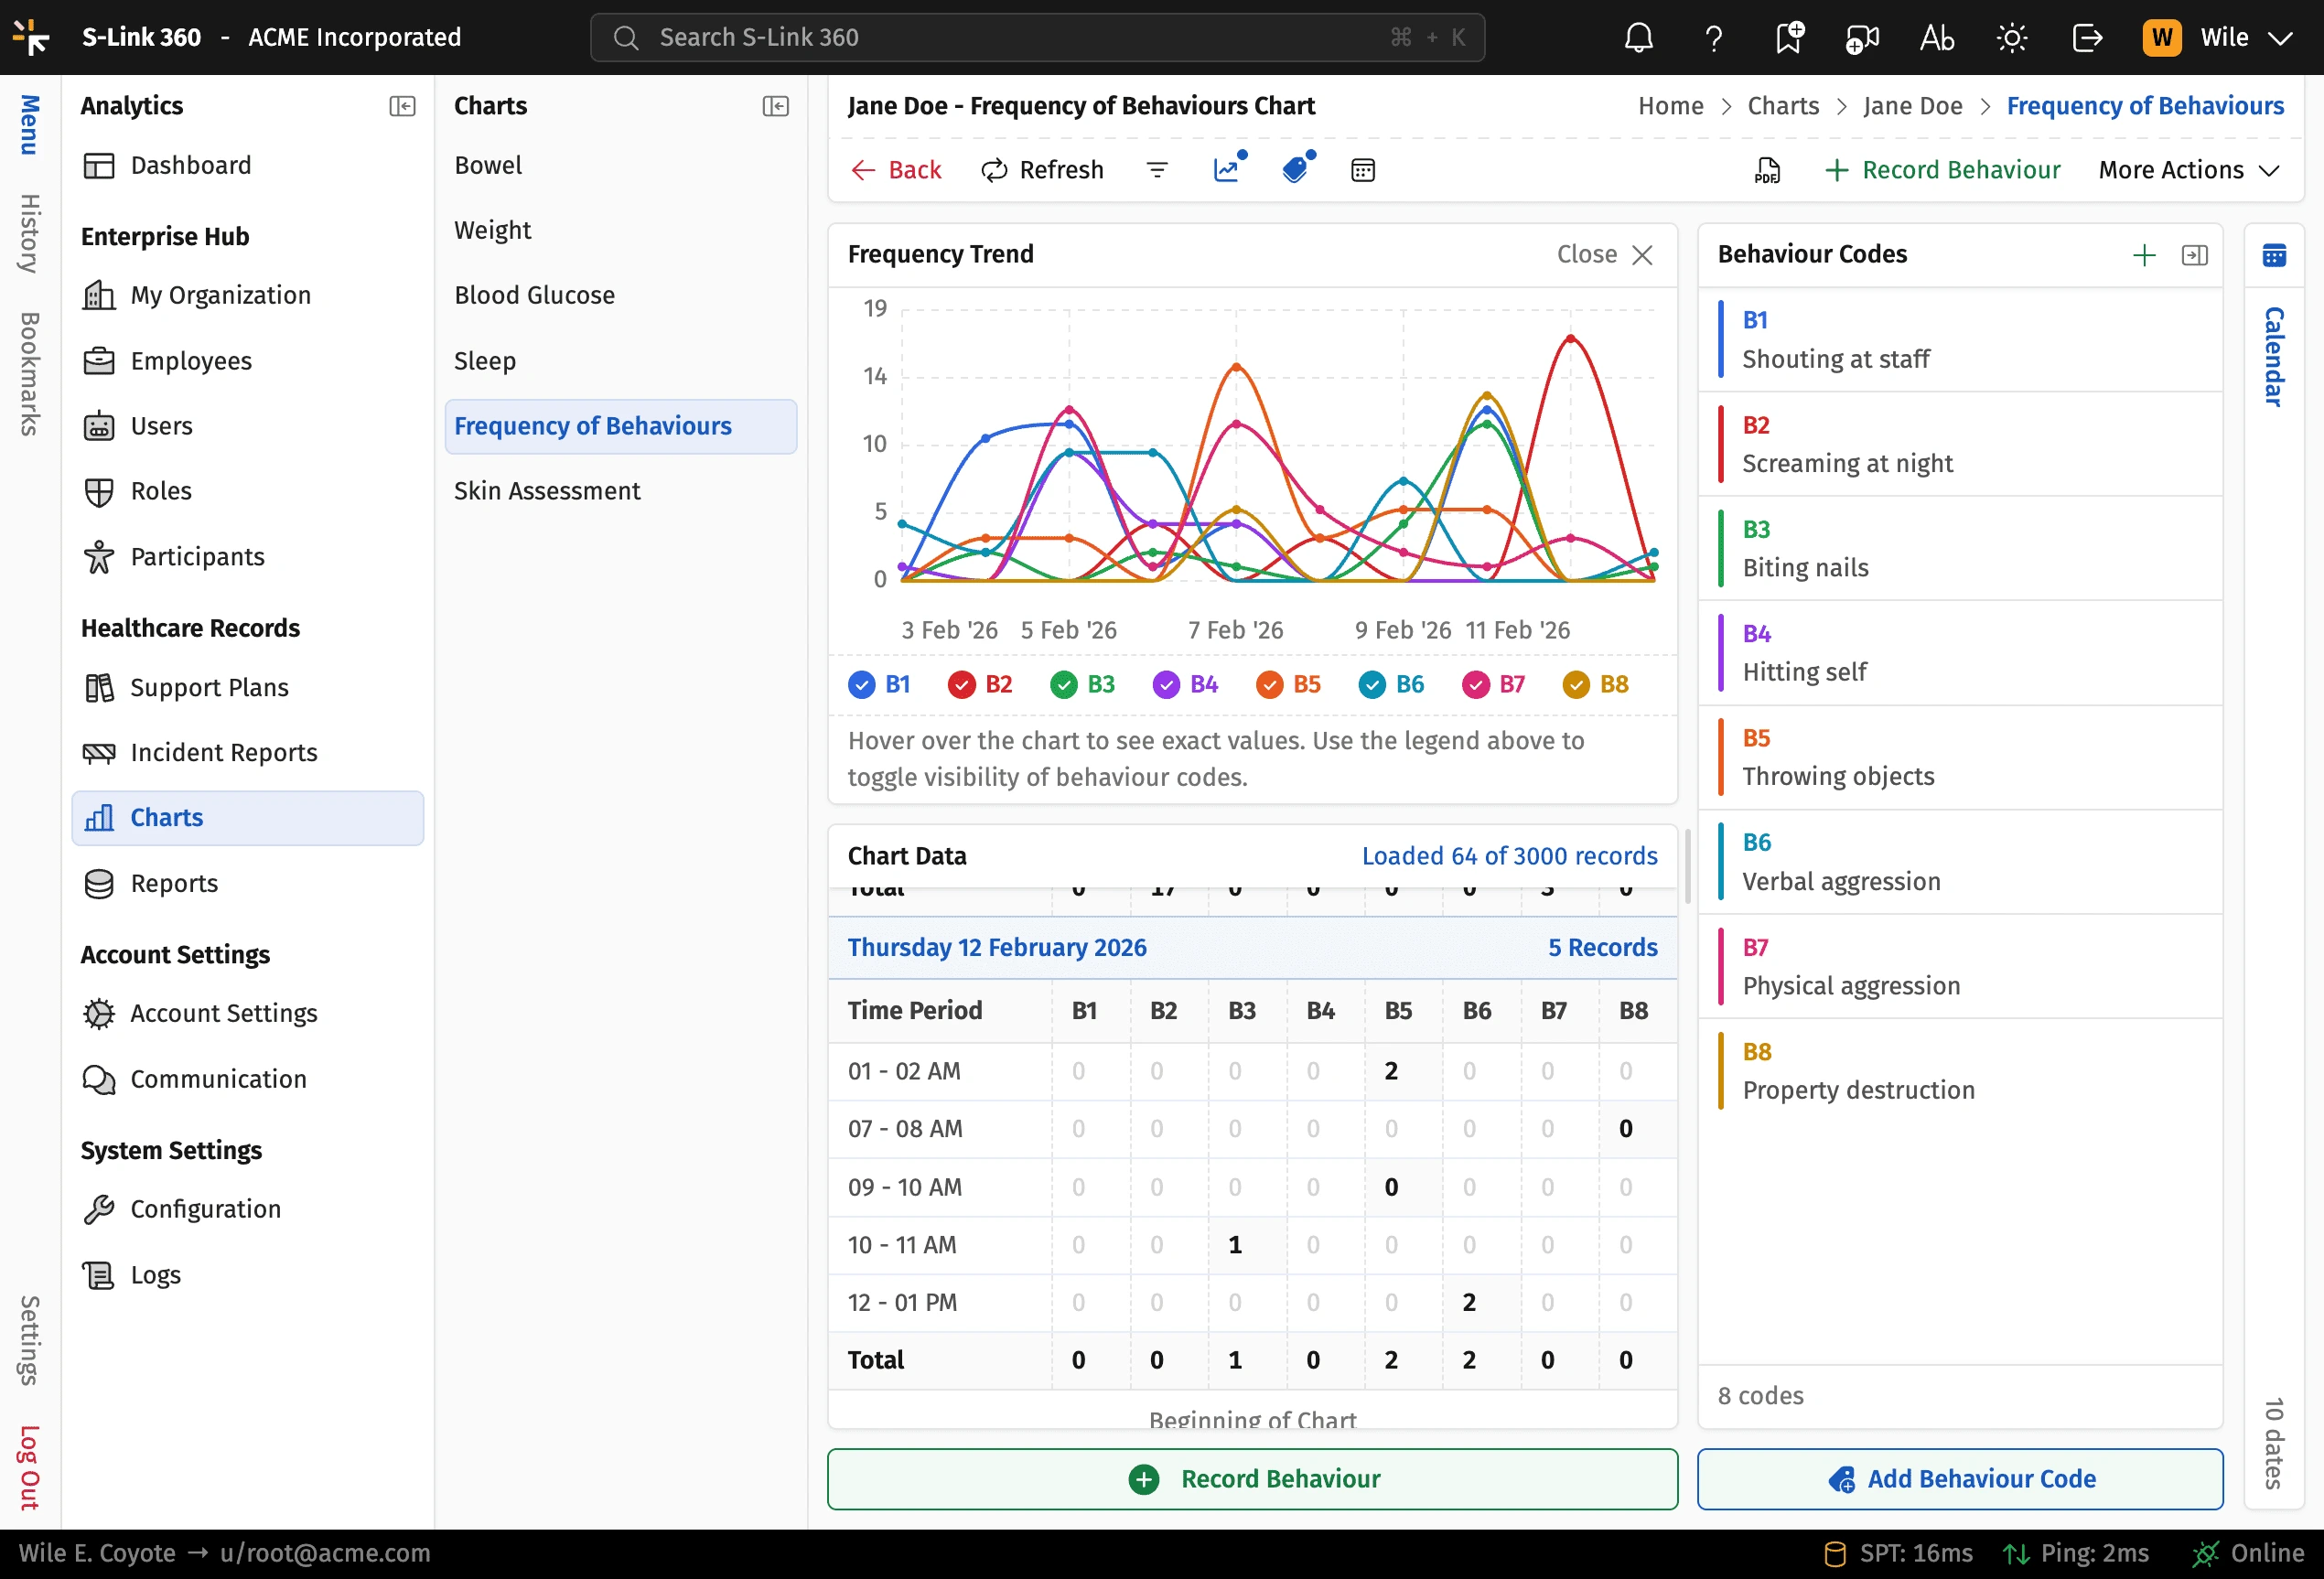Click the behaviour codes tag icon

[x=1296, y=170]
